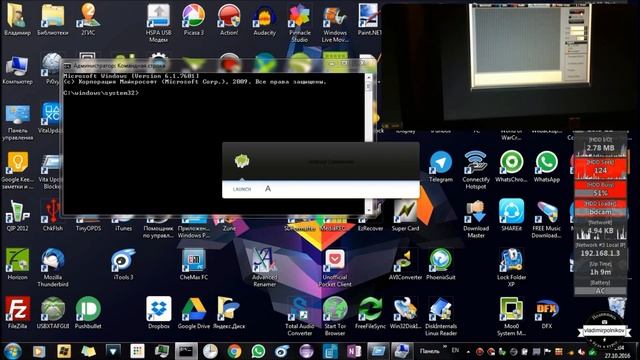Open OneNote from the taskbar
The height and width of the screenshot is (360, 640).
354,351
